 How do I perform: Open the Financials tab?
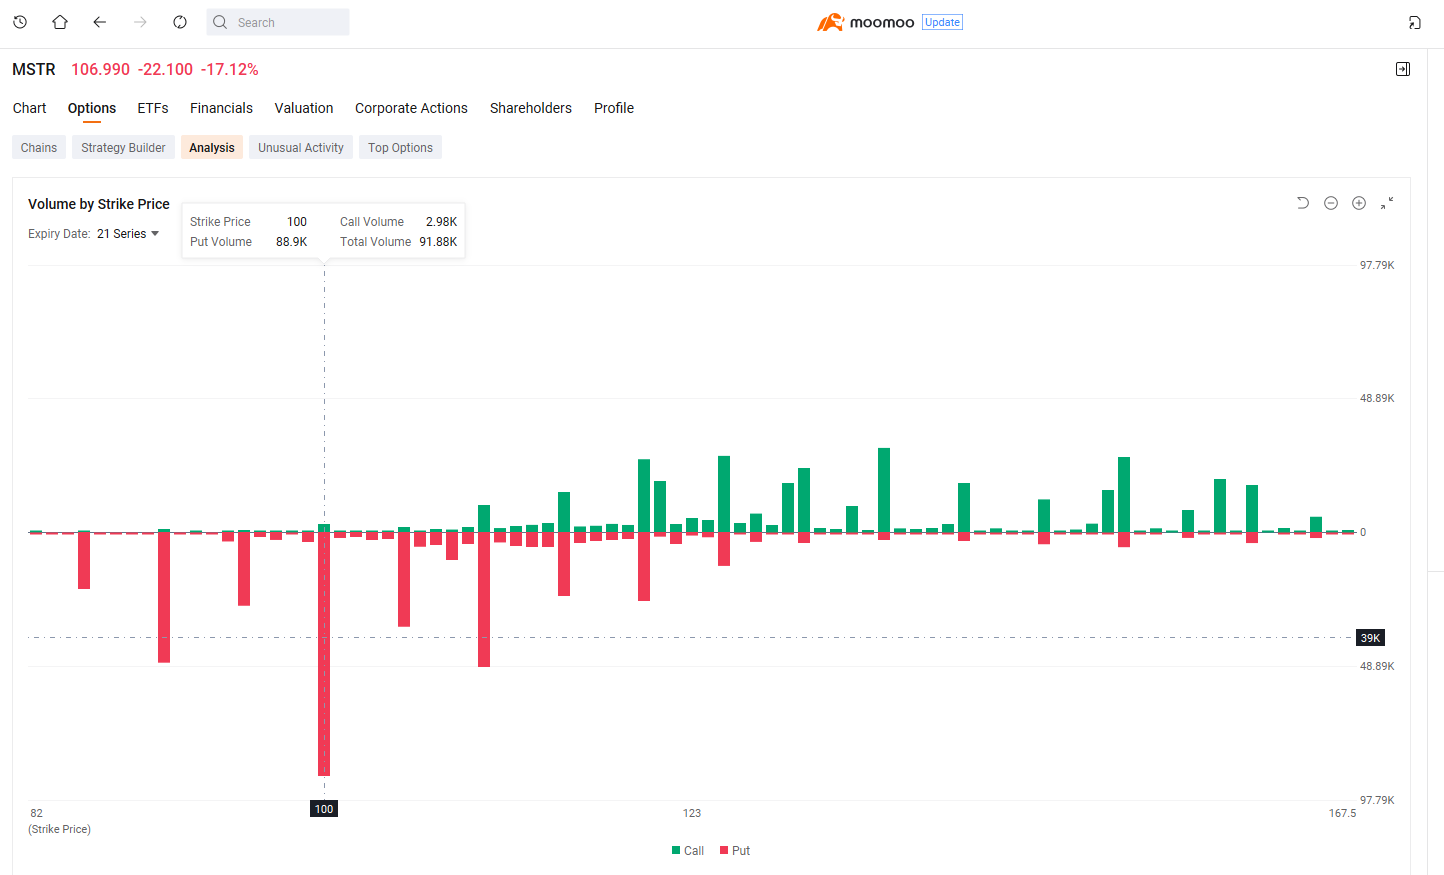click(x=221, y=108)
